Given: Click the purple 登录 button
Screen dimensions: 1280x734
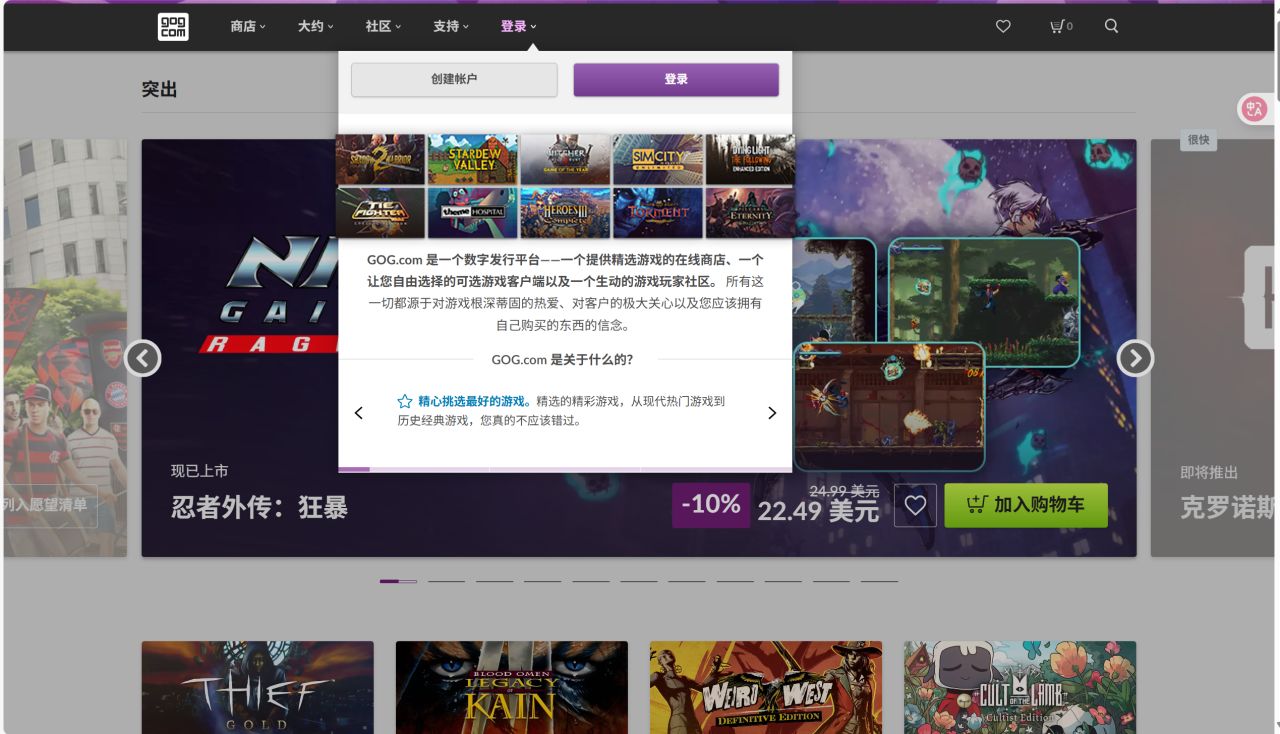Looking at the screenshot, I should pos(676,80).
